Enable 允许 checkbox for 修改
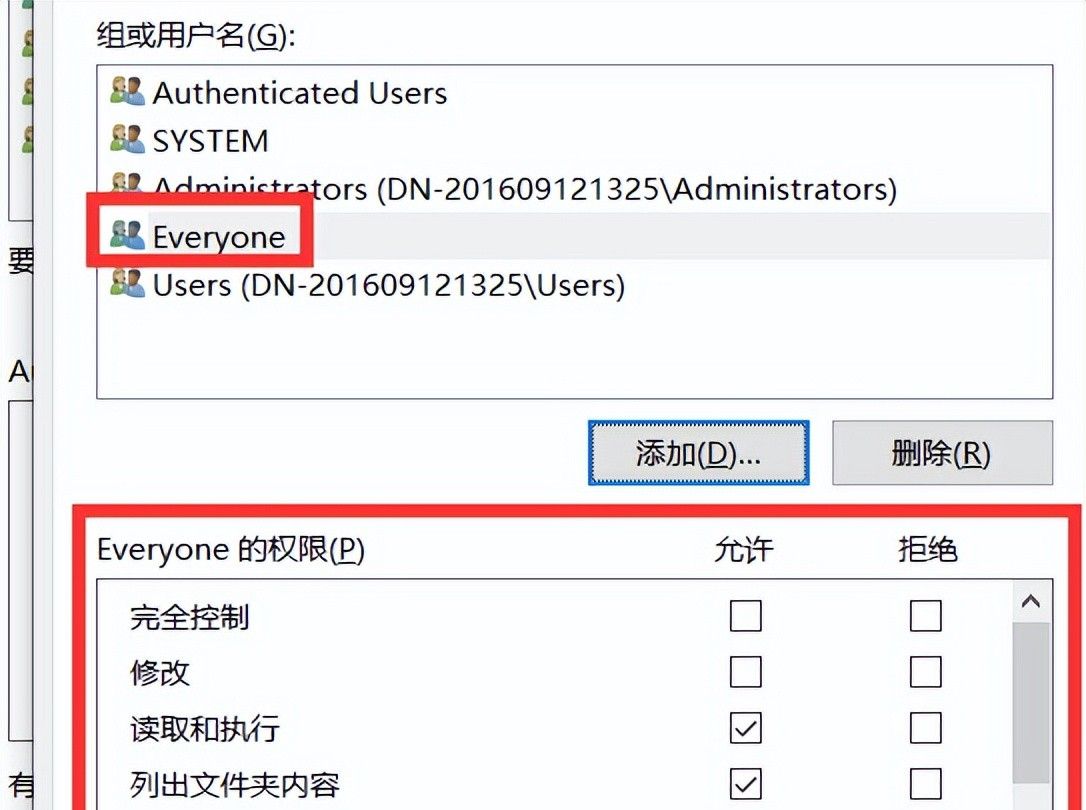This screenshot has width=1086, height=810. point(746,673)
